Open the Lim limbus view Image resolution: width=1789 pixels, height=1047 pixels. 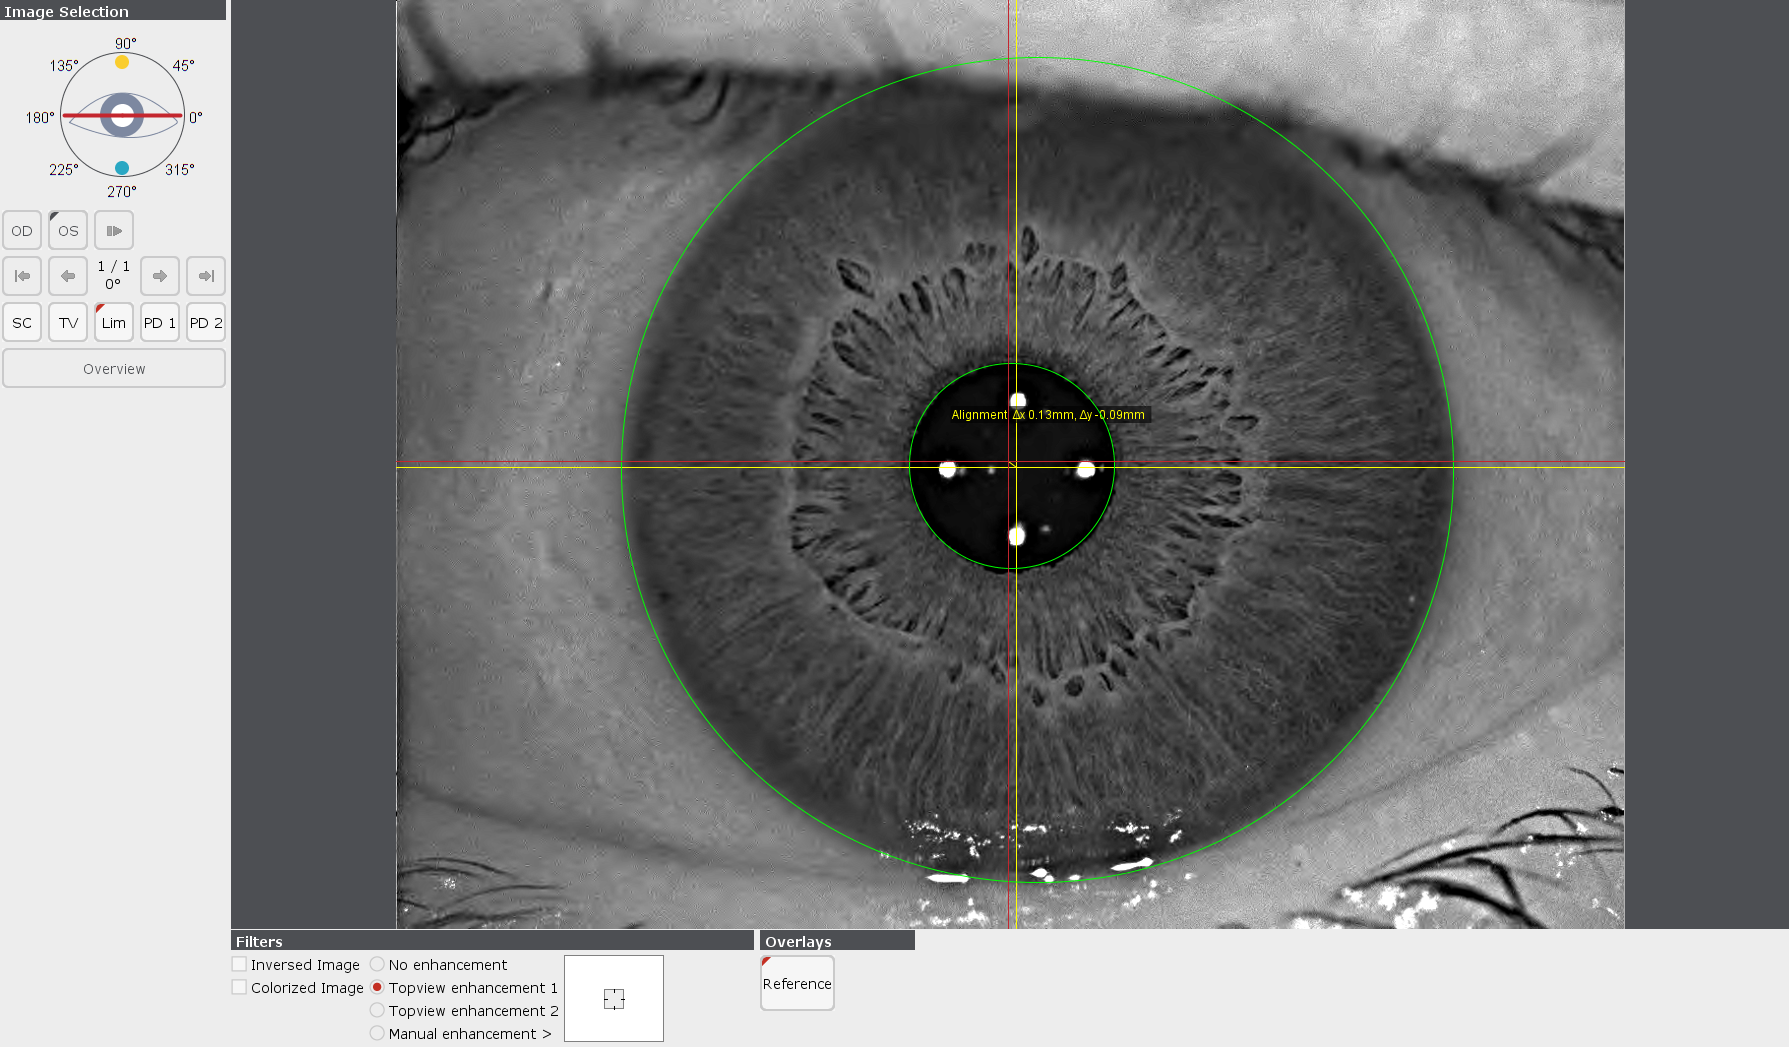click(x=113, y=321)
